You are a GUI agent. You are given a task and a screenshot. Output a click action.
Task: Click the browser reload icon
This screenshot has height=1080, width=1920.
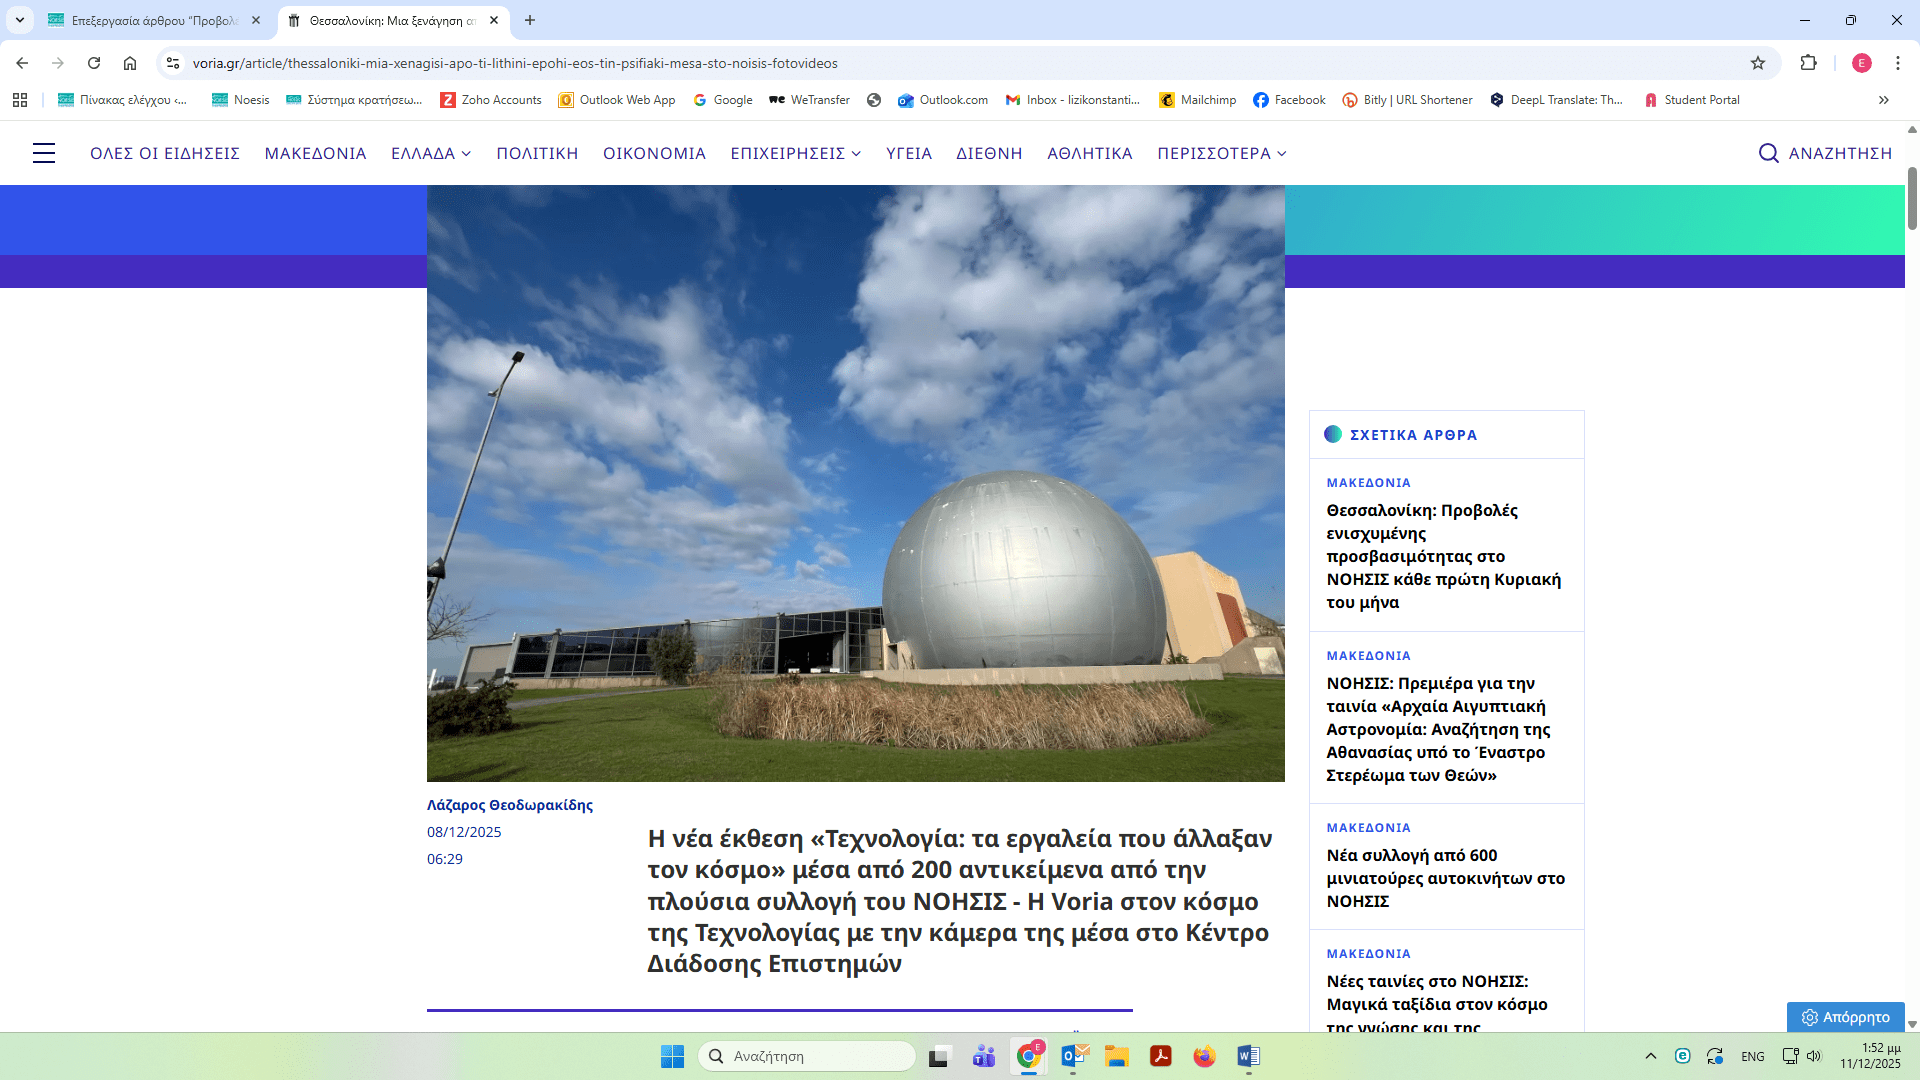click(94, 63)
